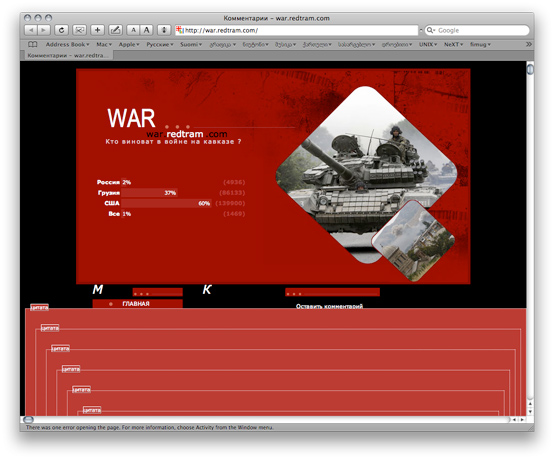Click the ГЛАВНАЯ menu item
Image resolution: width=554 pixels, height=459 pixels.
click(137, 304)
